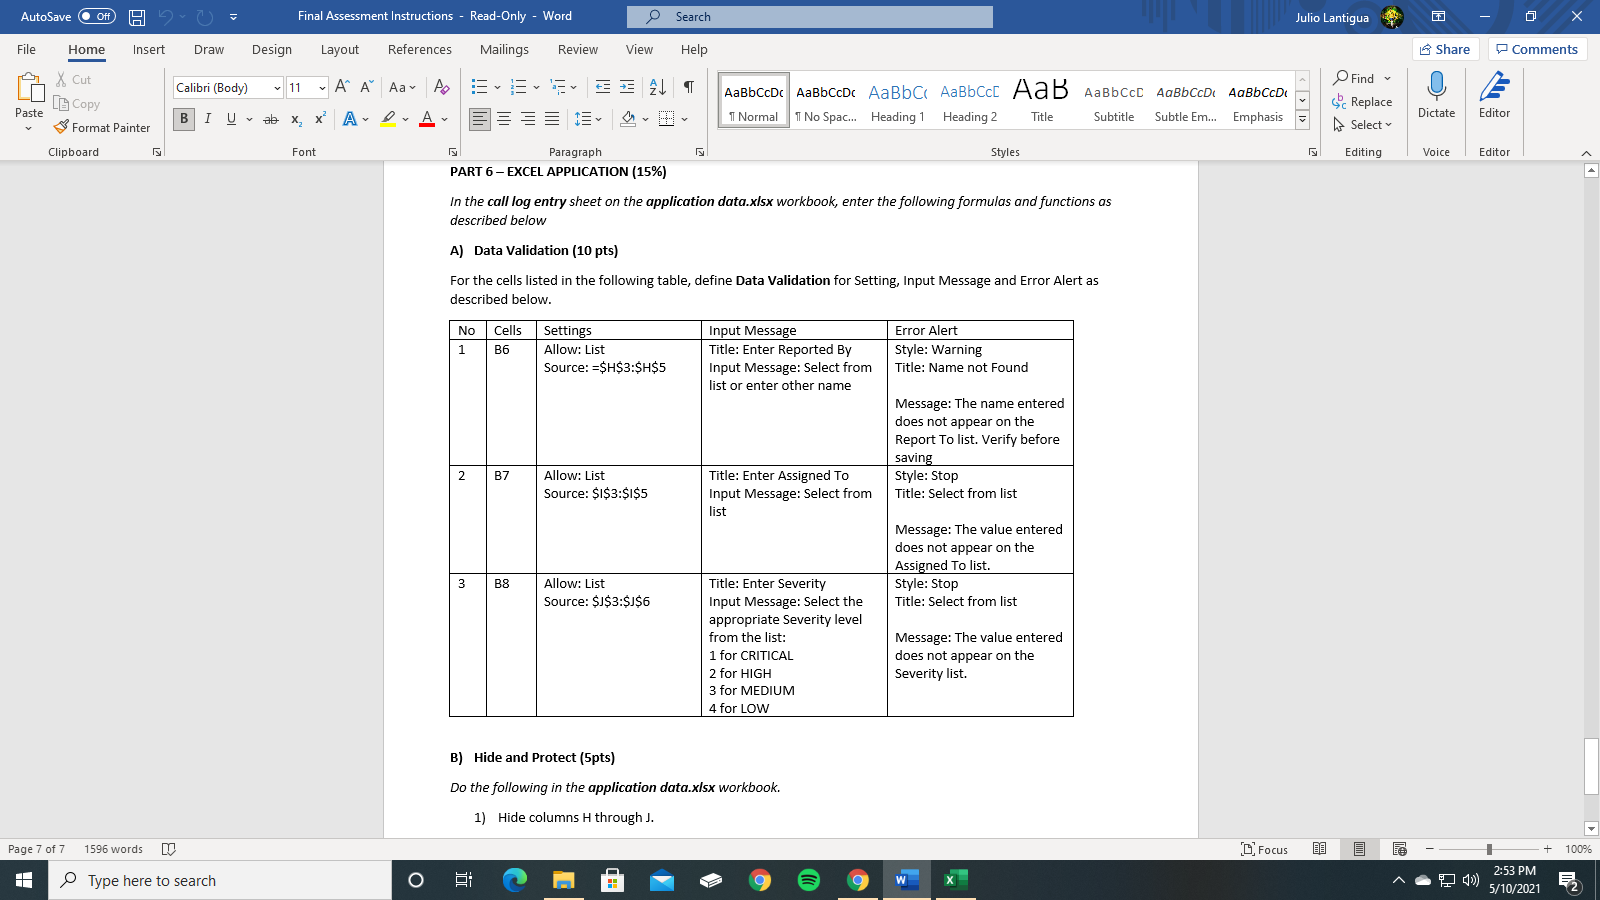Open the font size dropdown
The image size is (1600, 900).
[322, 87]
